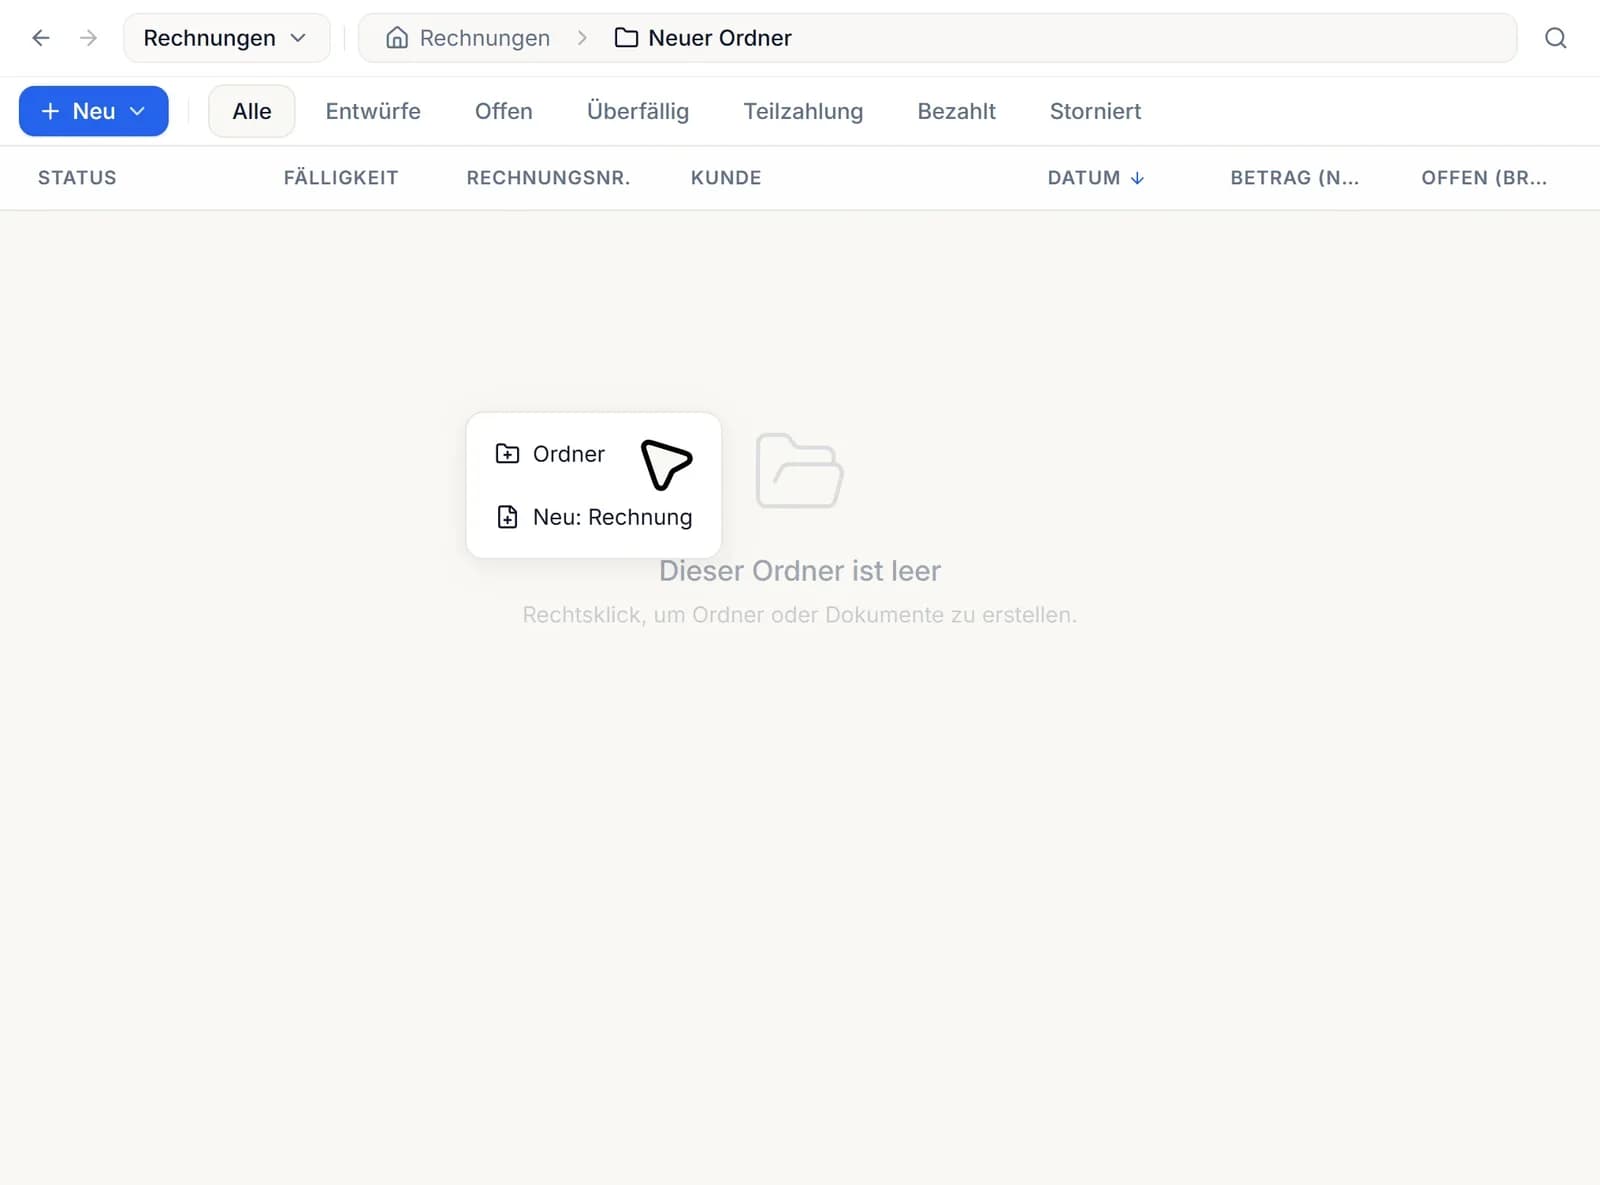This screenshot has height=1185, width=1600.
Task: Switch to the Alle tab
Action: pos(252,111)
